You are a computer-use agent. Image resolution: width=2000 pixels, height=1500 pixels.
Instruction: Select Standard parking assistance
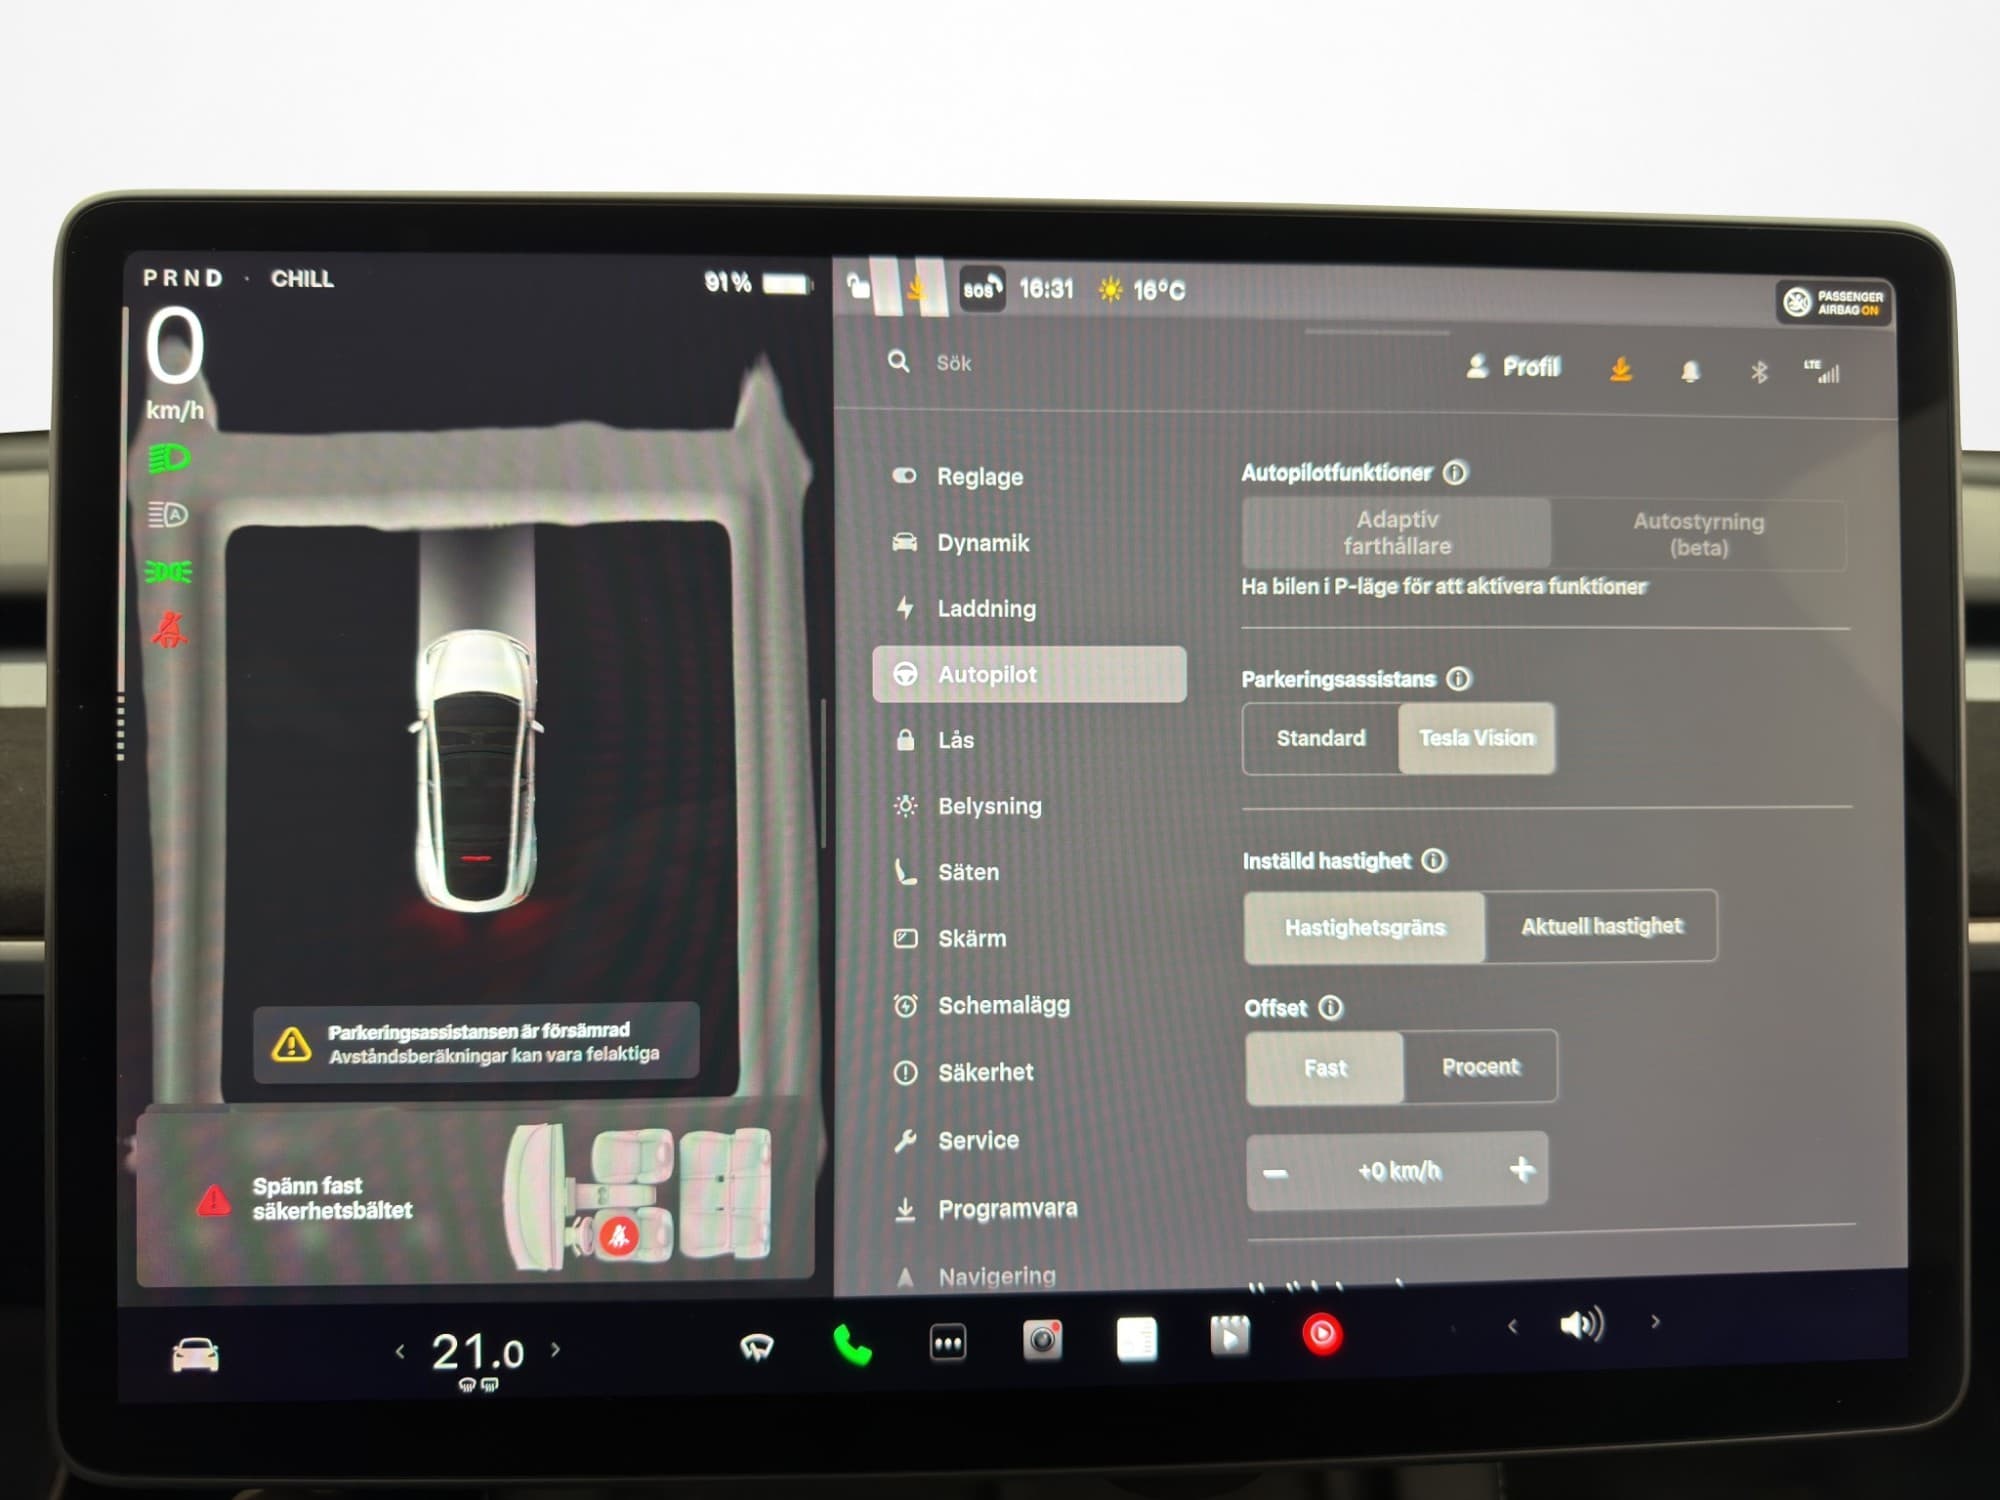coord(1320,738)
